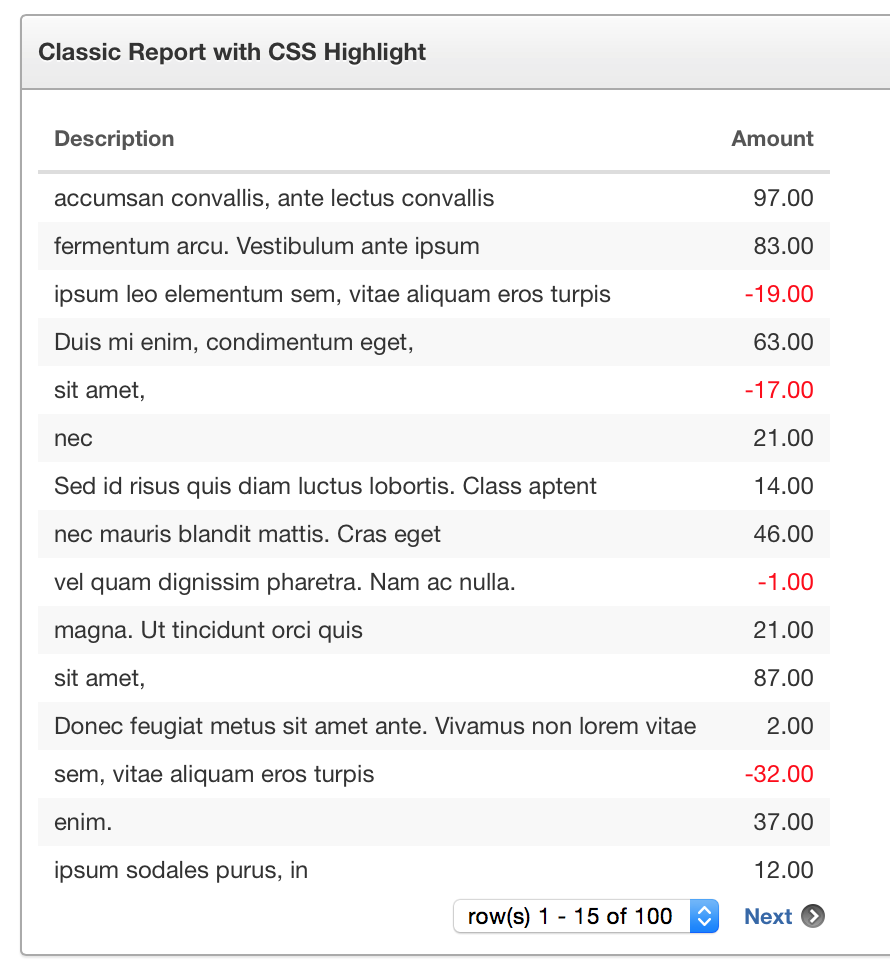Click the red -19.00 amount

[779, 294]
